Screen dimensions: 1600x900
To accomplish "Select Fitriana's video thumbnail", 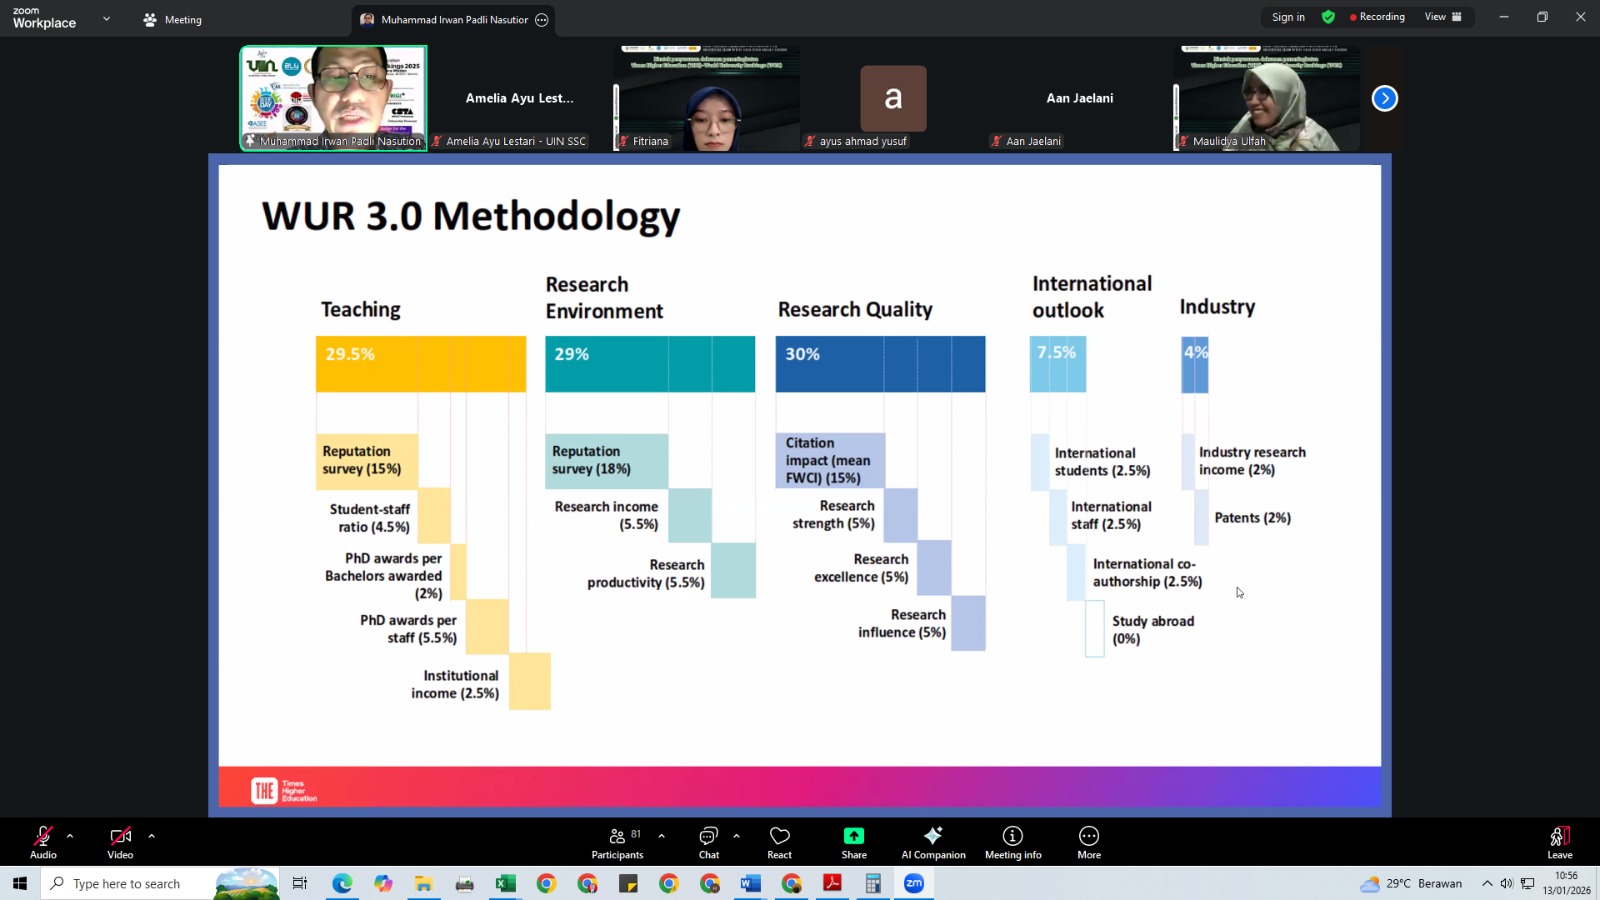I will click(707, 98).
